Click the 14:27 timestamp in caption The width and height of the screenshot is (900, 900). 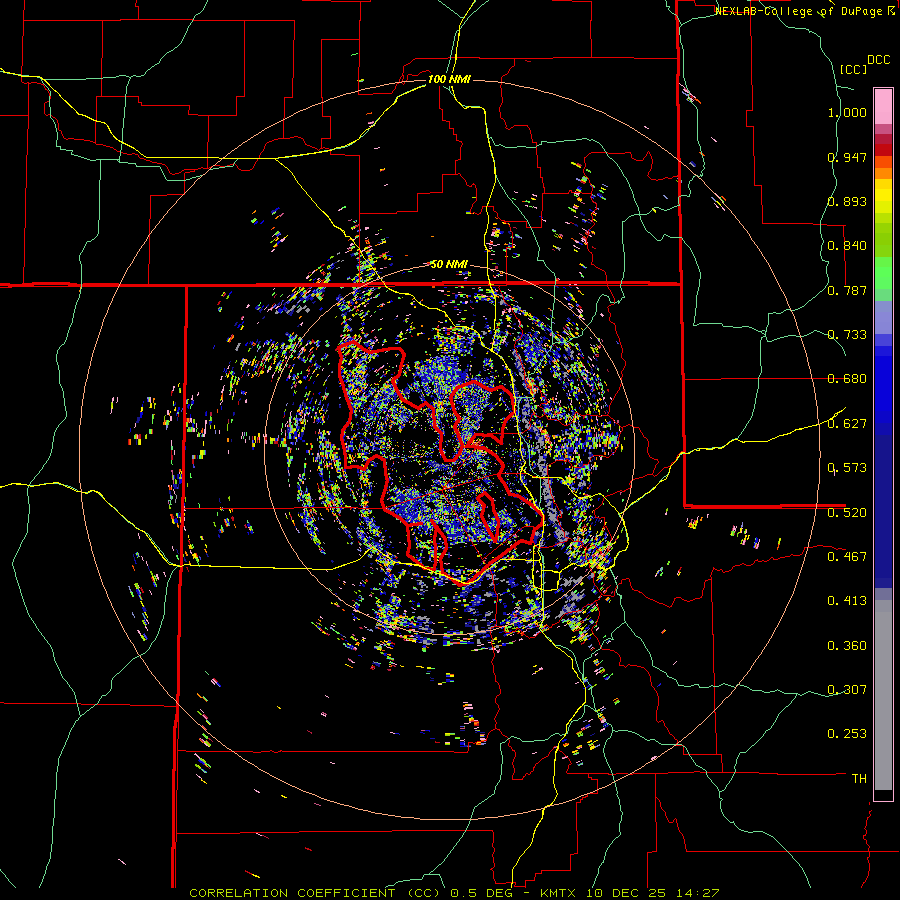point(696,893)
